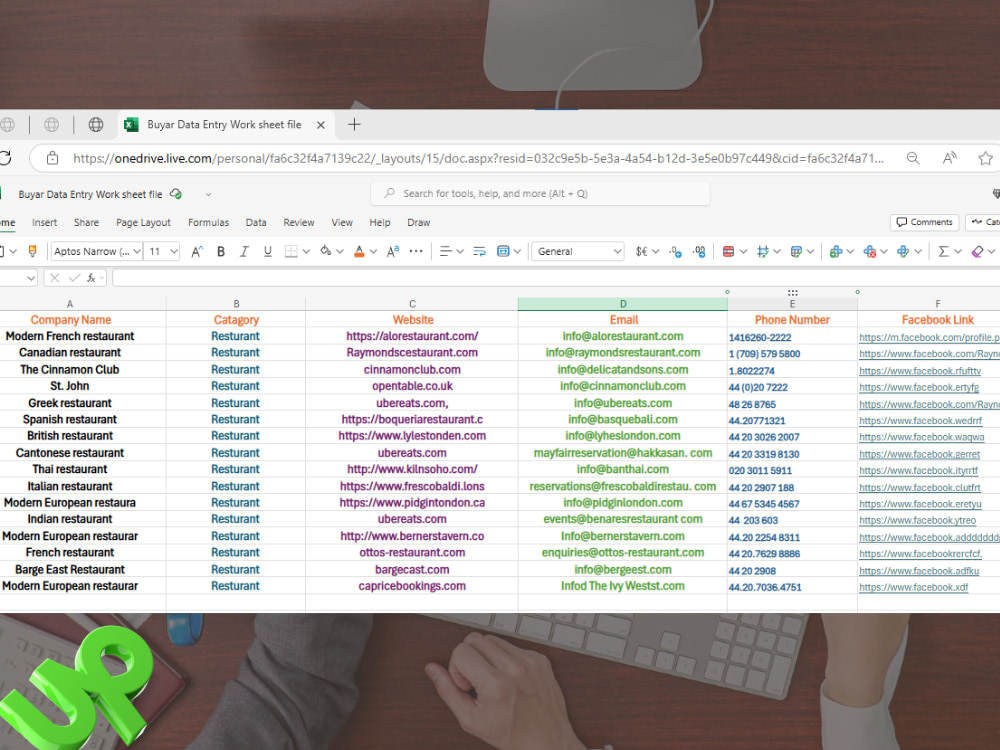Increase font size with the A^ icon

(197, 251)
